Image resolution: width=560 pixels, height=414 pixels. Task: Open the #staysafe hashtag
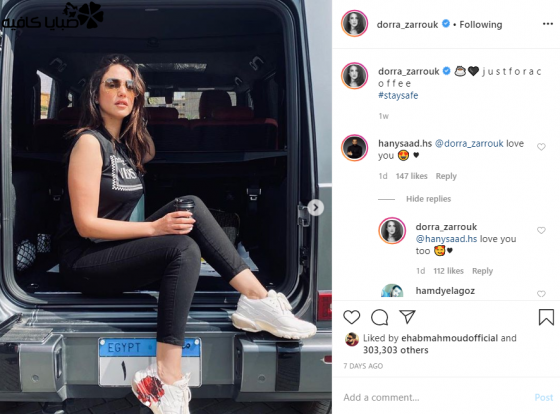pyautogui.click(x=398, y=95)
